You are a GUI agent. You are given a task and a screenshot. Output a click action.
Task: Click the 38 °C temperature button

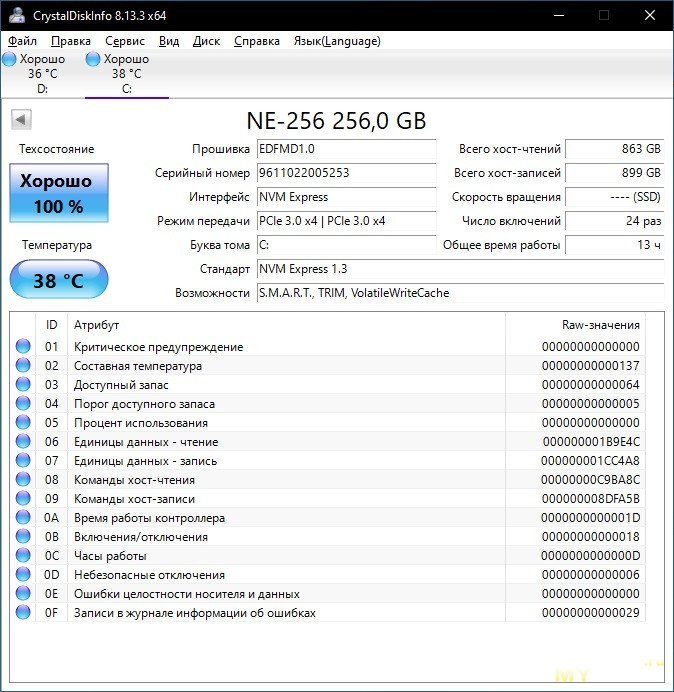[58, 280]
